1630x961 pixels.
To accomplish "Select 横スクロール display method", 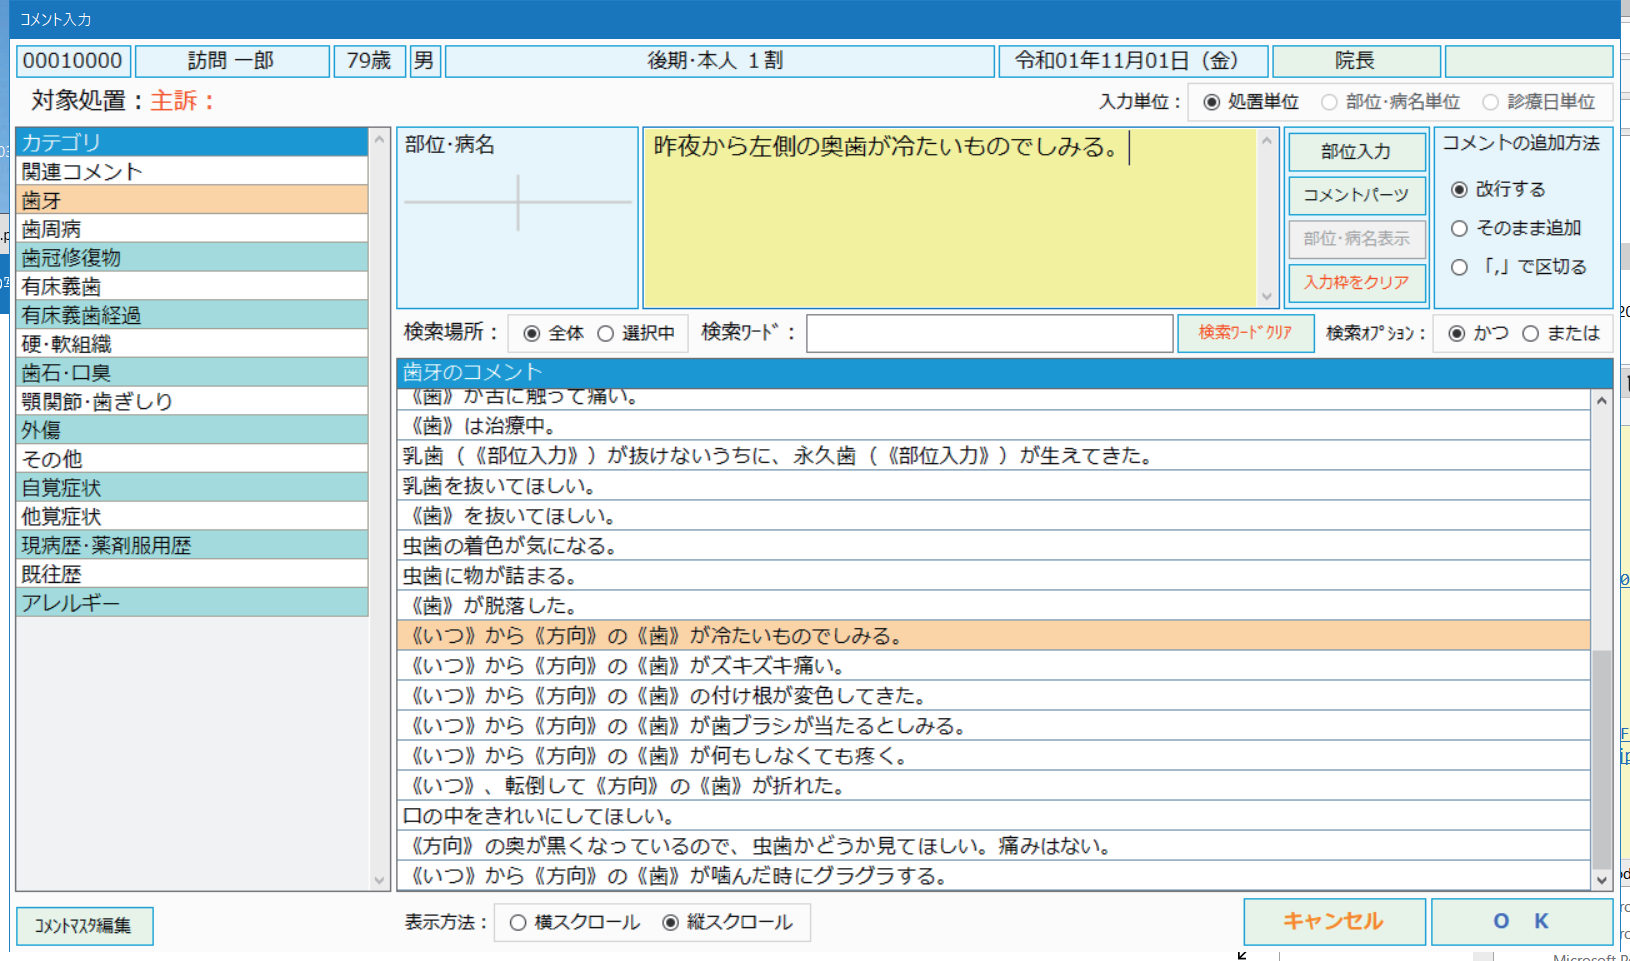I will click(x=516, y=922).
